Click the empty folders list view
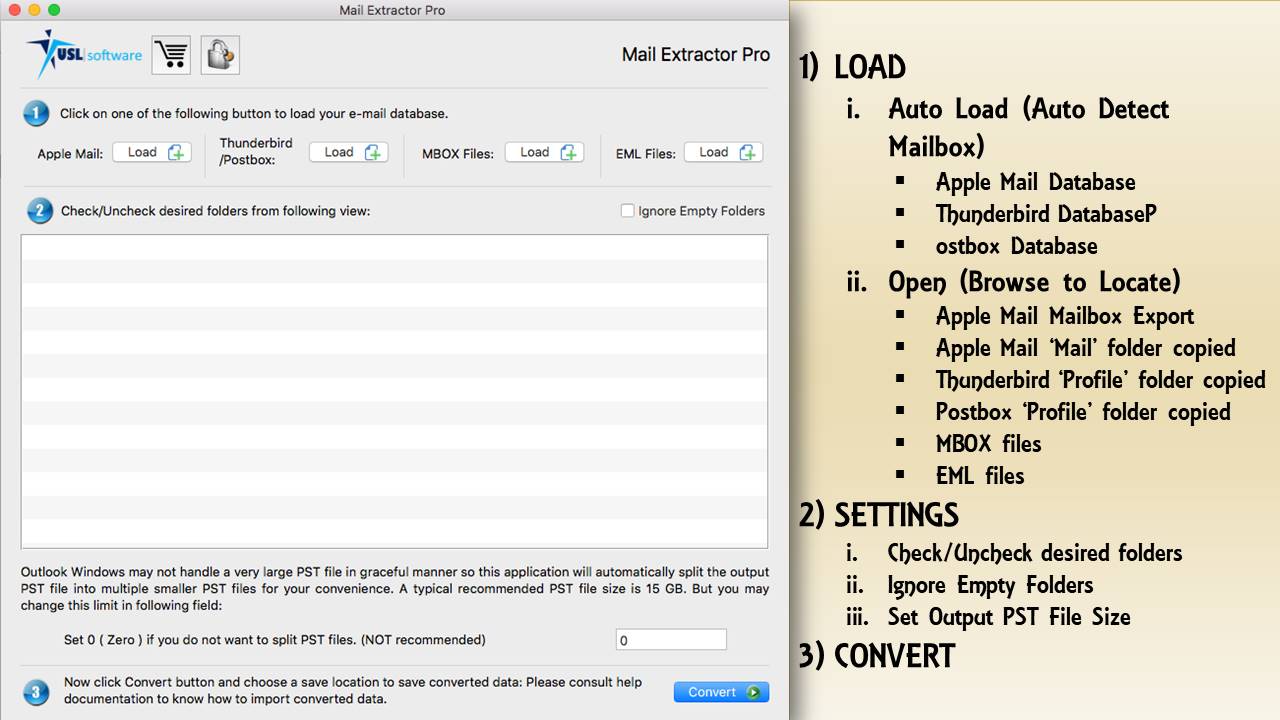 tap(395, 391)
